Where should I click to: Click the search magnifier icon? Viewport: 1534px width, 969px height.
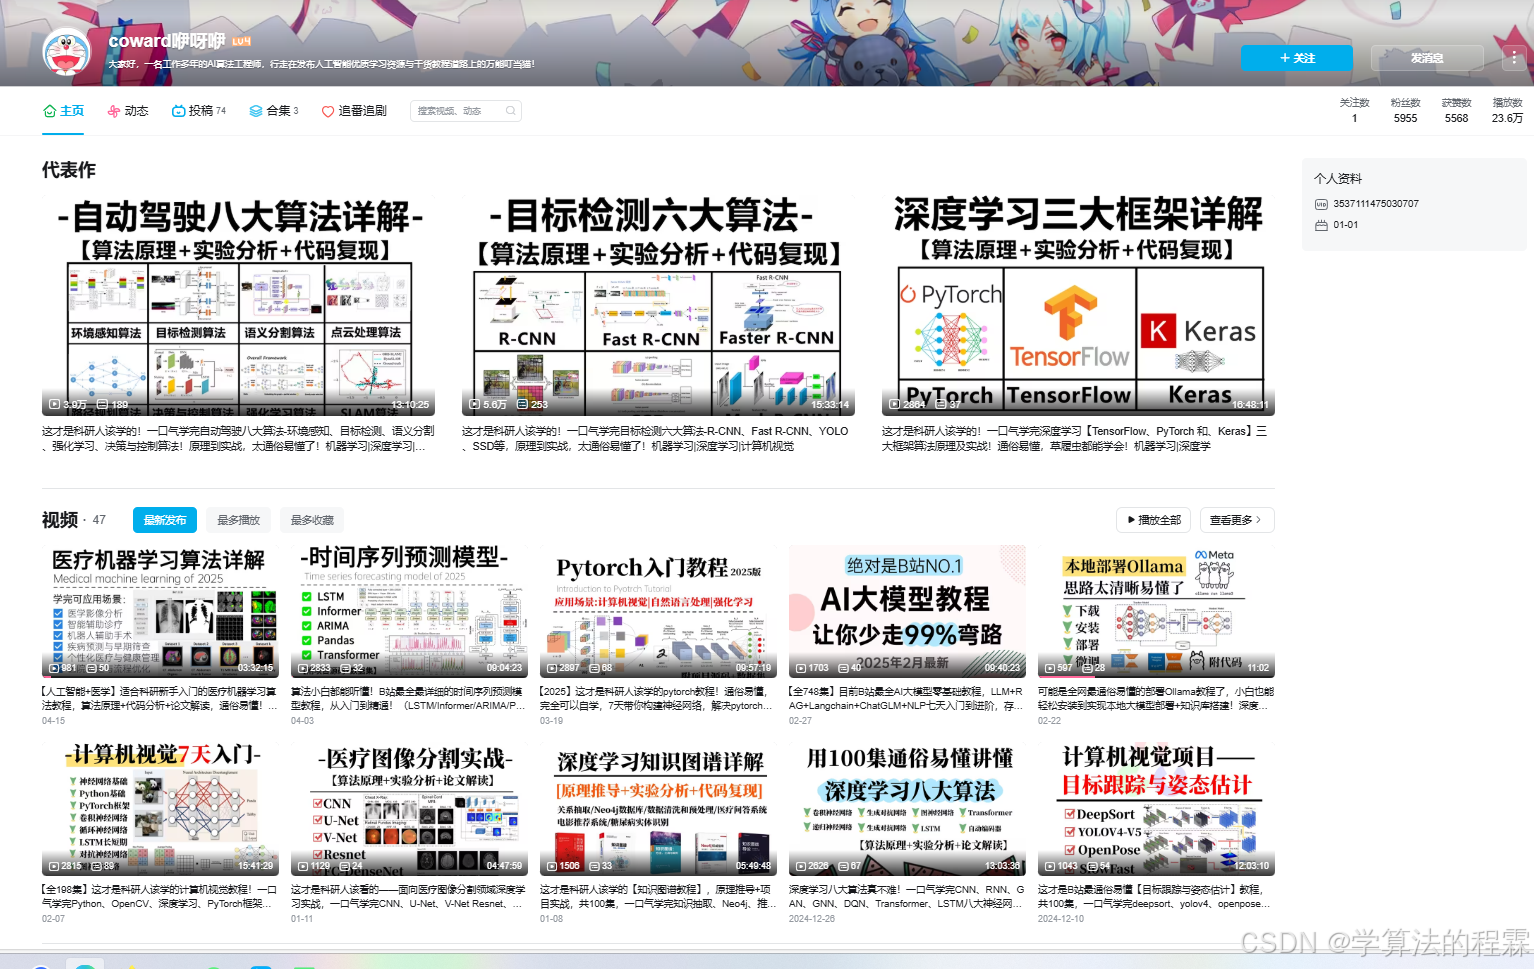[511, 111]
